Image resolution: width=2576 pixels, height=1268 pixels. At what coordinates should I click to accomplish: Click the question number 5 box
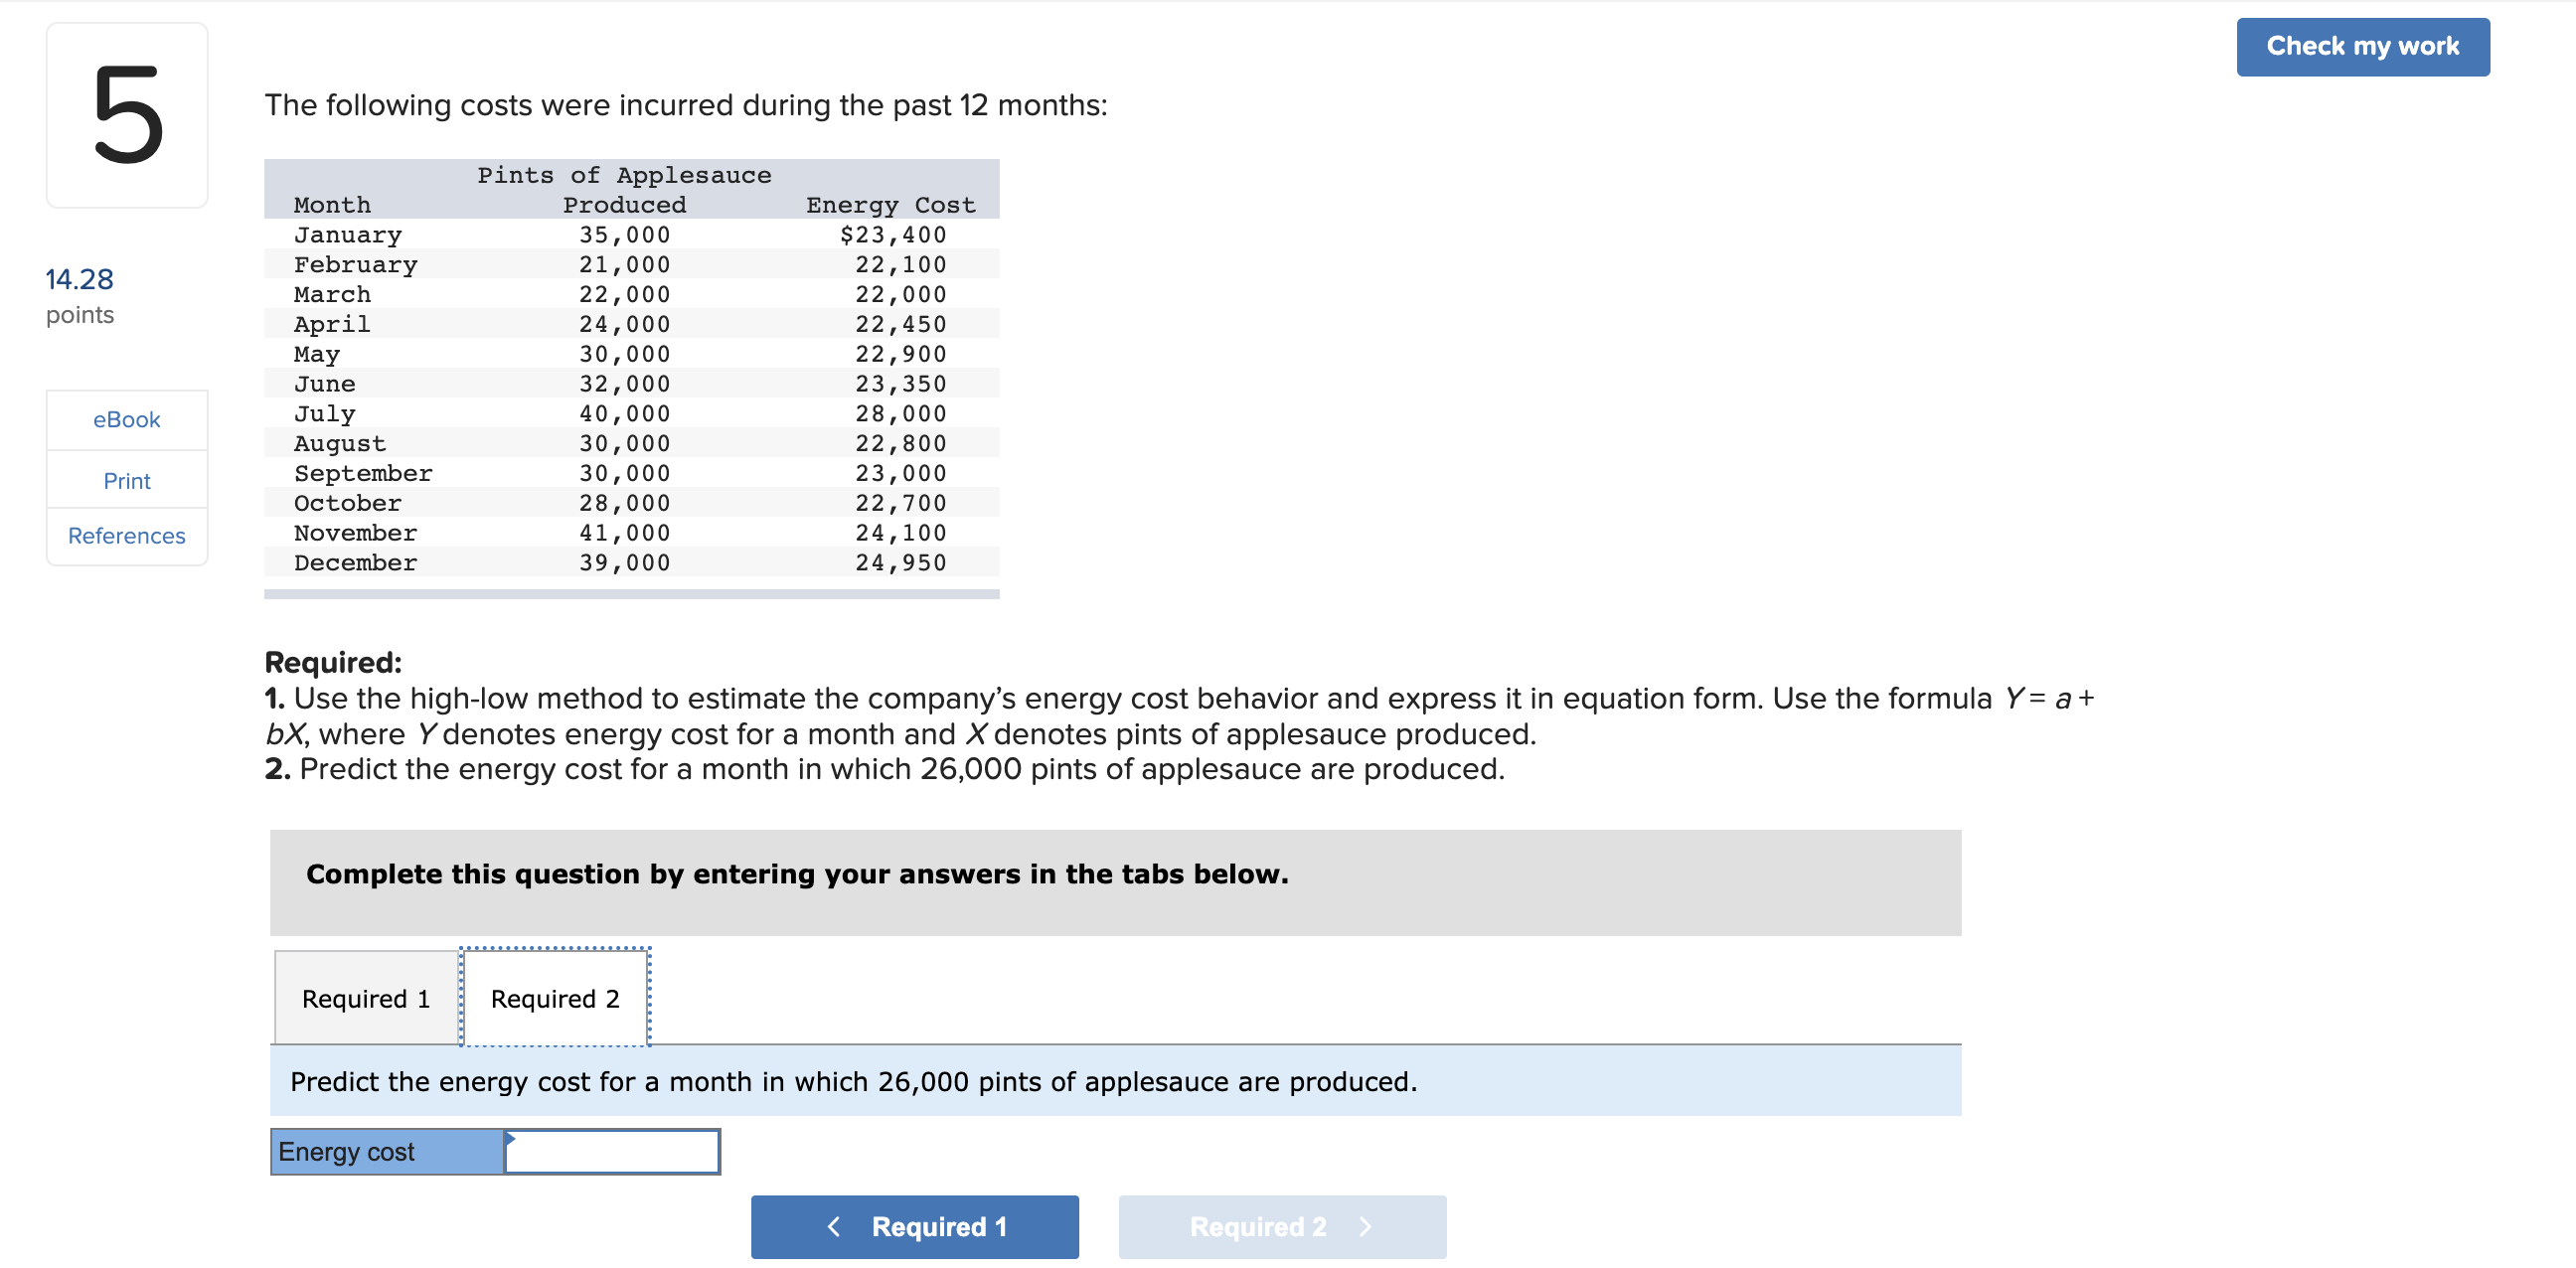[x=127, y=115]
